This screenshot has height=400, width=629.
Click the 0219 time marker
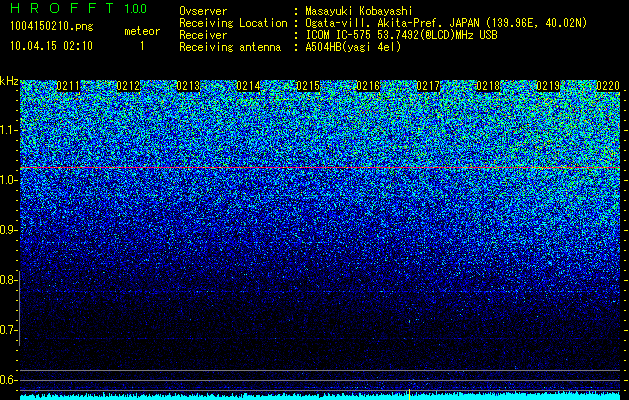click(548, 86)
